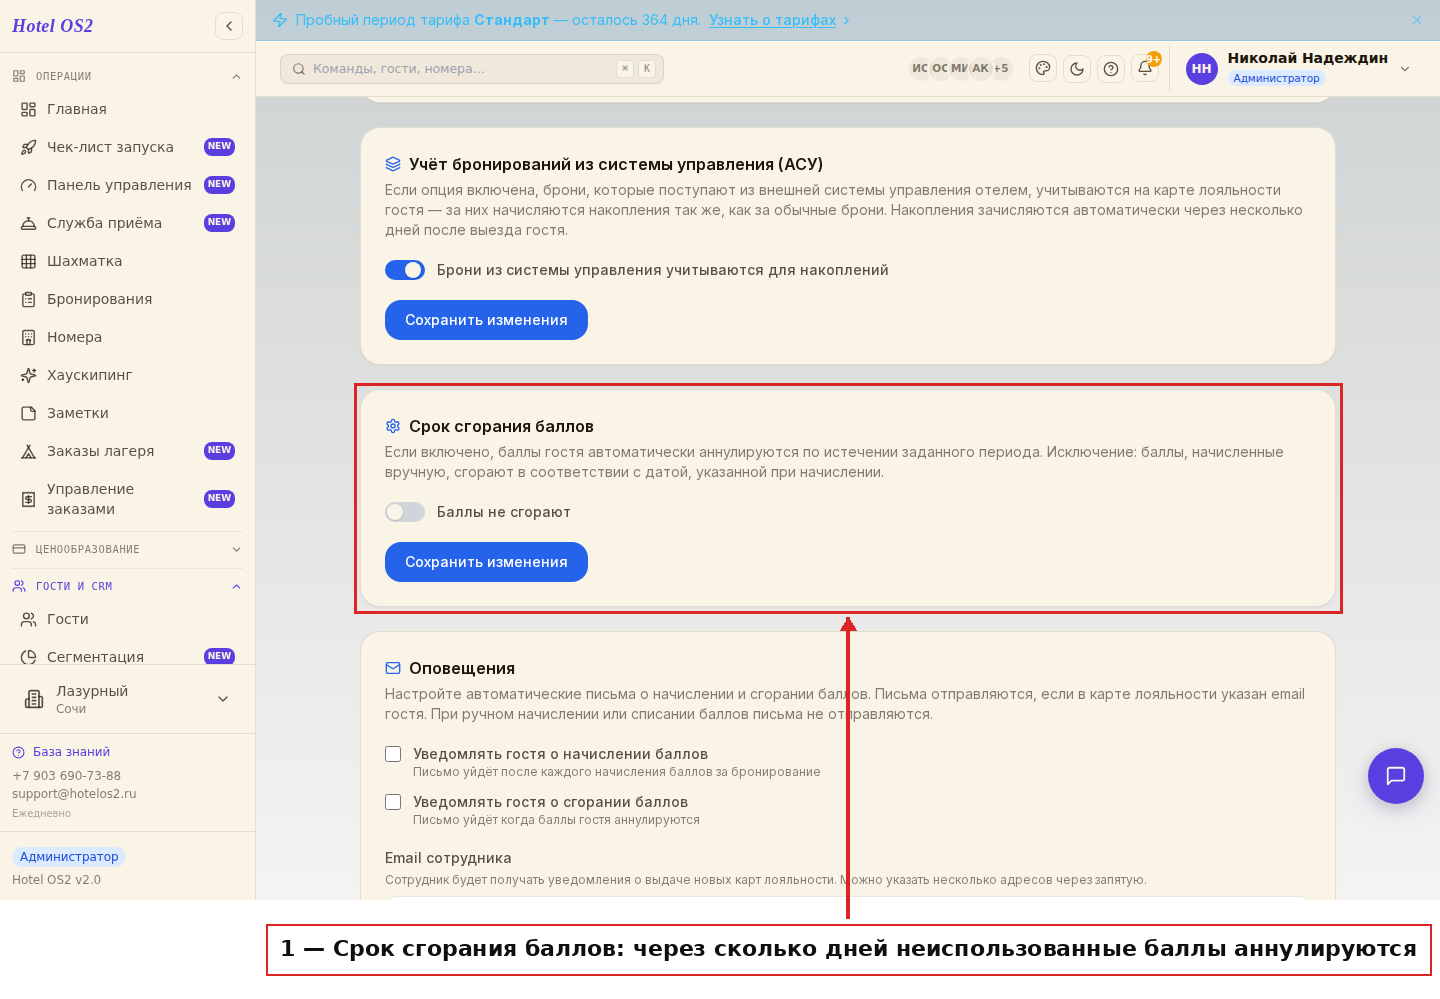Image resolution: width=1440 pixels, height=999 pixels.
Task: Click the Администратор role badge in the sidebar footer
Action: 69,857
